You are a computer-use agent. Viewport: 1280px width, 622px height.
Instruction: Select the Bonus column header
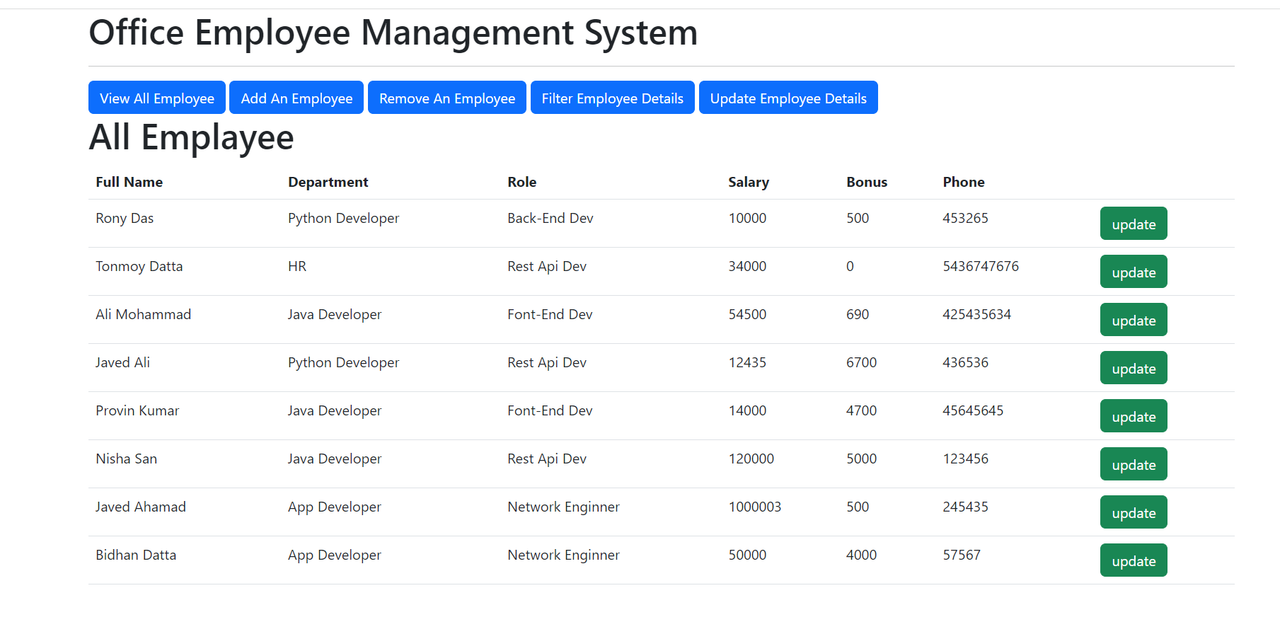(x=866, y=182)
